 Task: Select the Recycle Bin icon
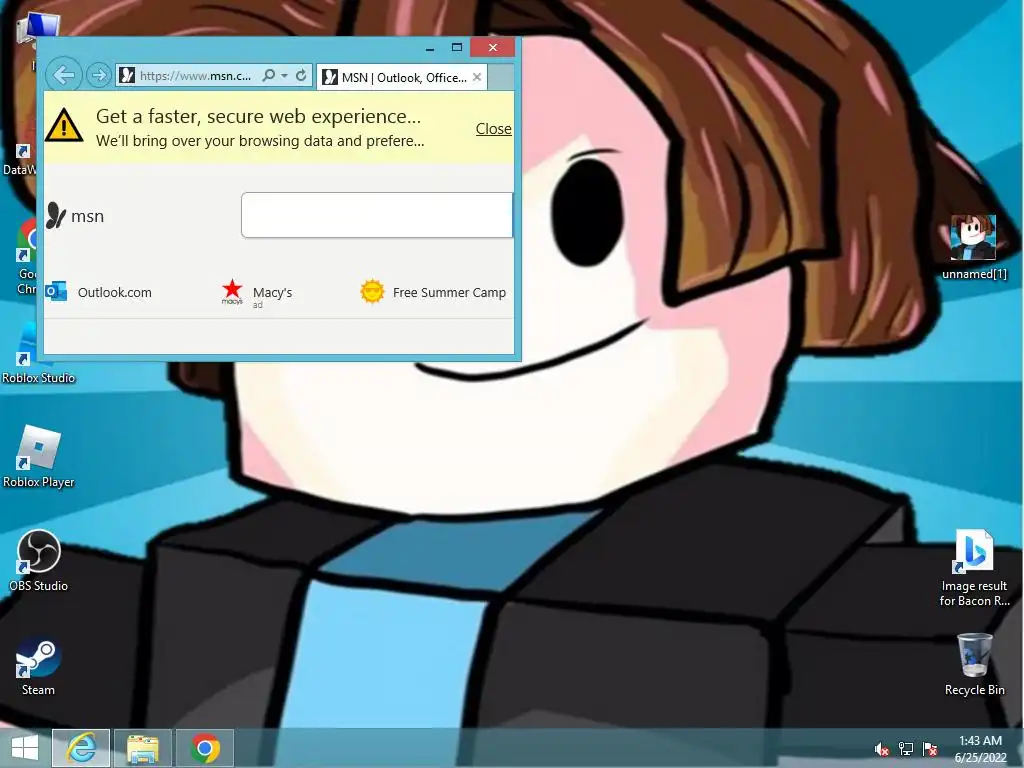(974, 665)
